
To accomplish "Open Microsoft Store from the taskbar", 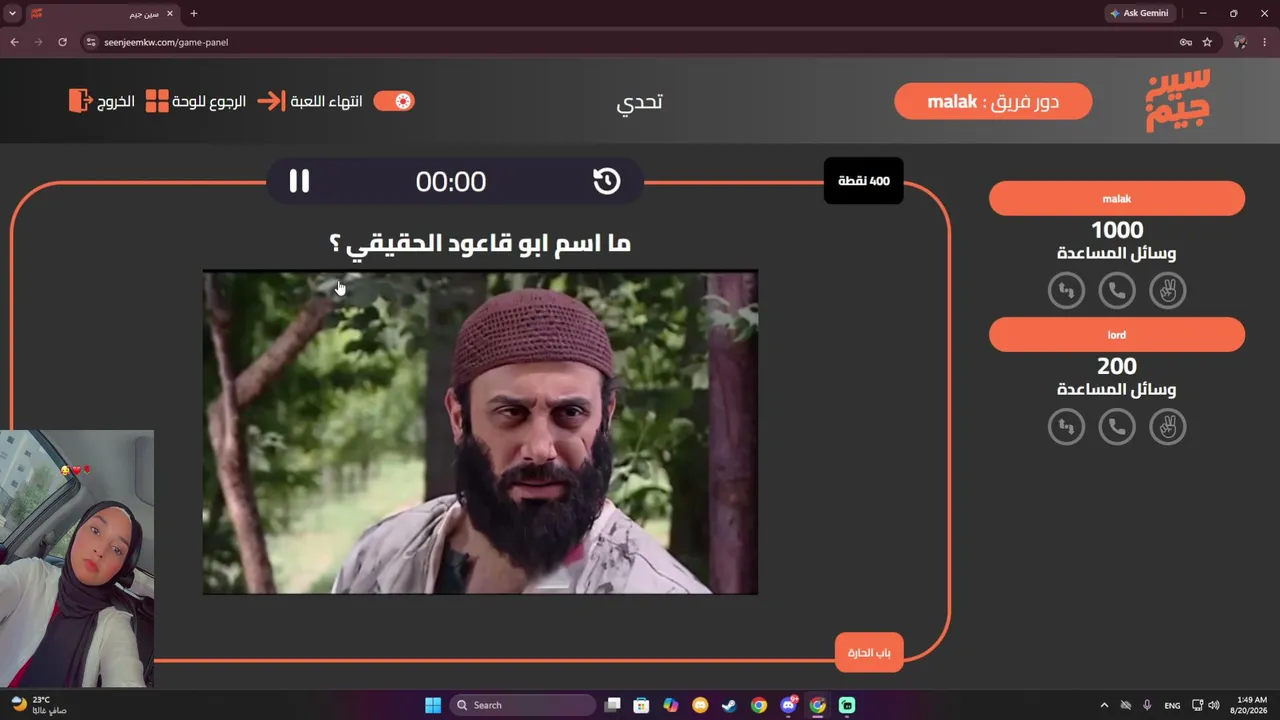I will 642,705.
